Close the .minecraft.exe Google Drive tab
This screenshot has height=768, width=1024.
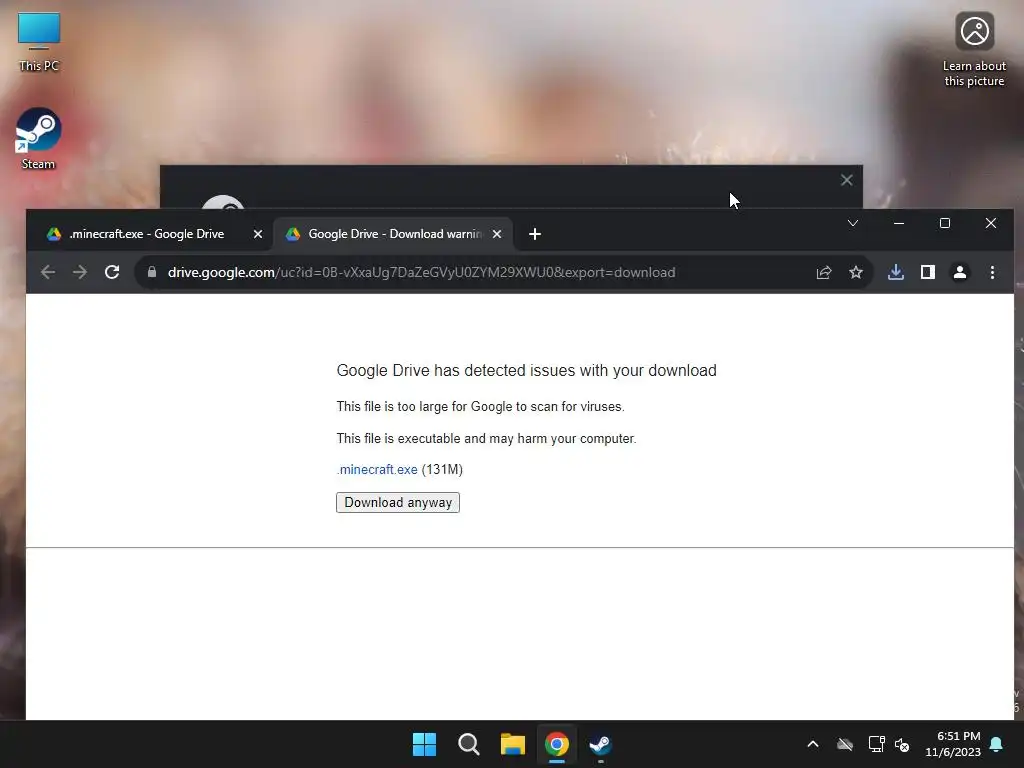[258, 234]
